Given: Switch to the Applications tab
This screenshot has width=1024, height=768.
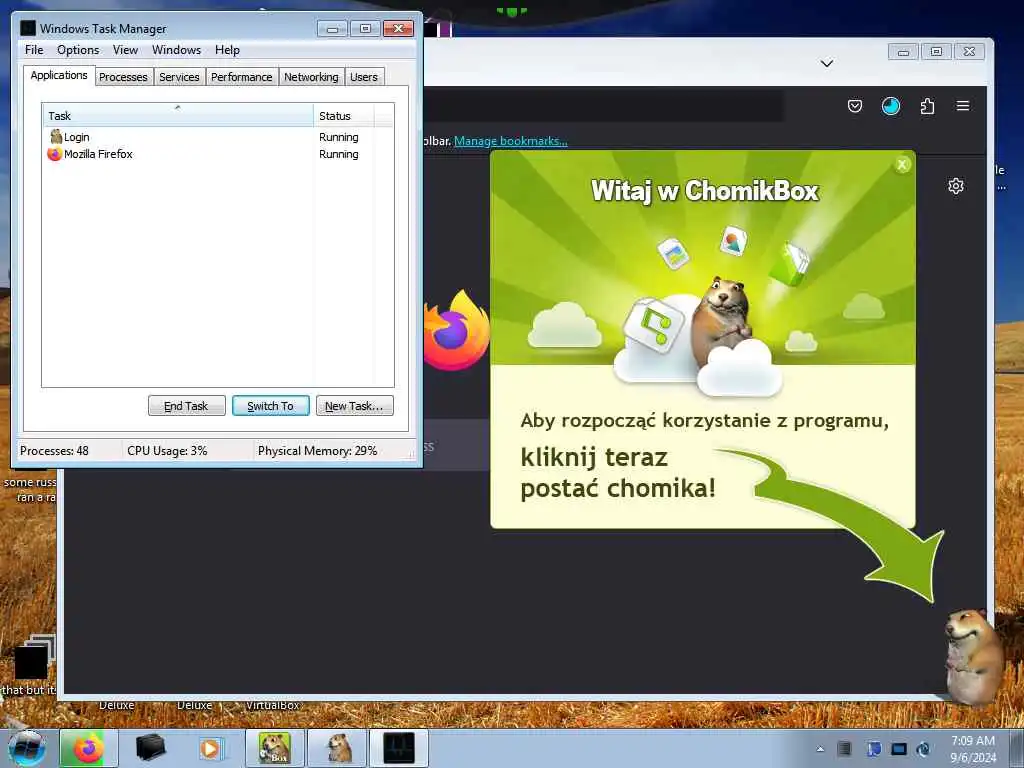Looking at the screenshot, I should (x=59, y=75).
